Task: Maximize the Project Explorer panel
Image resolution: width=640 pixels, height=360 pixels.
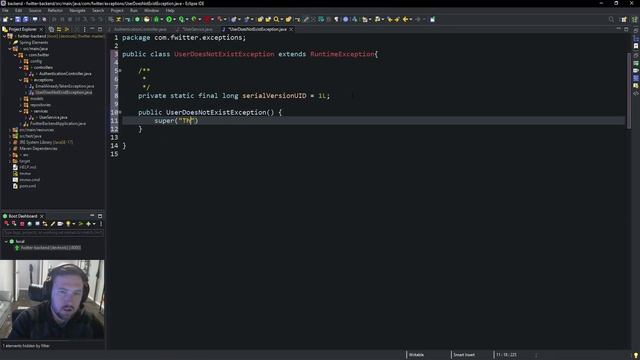Action: 100,29
